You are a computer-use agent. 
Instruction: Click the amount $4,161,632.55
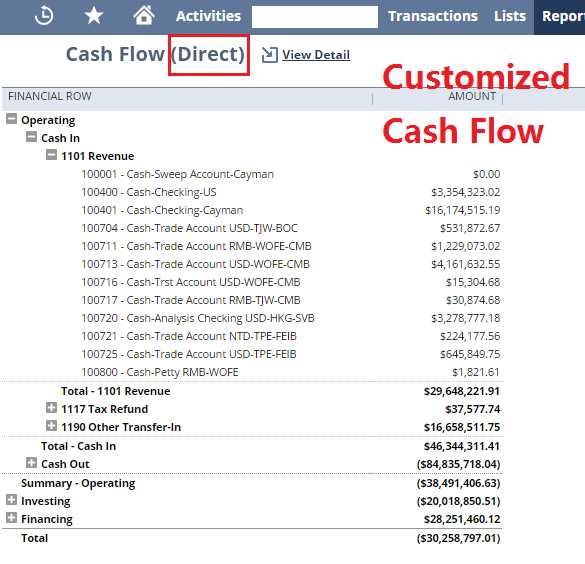[x=466, y=264]
